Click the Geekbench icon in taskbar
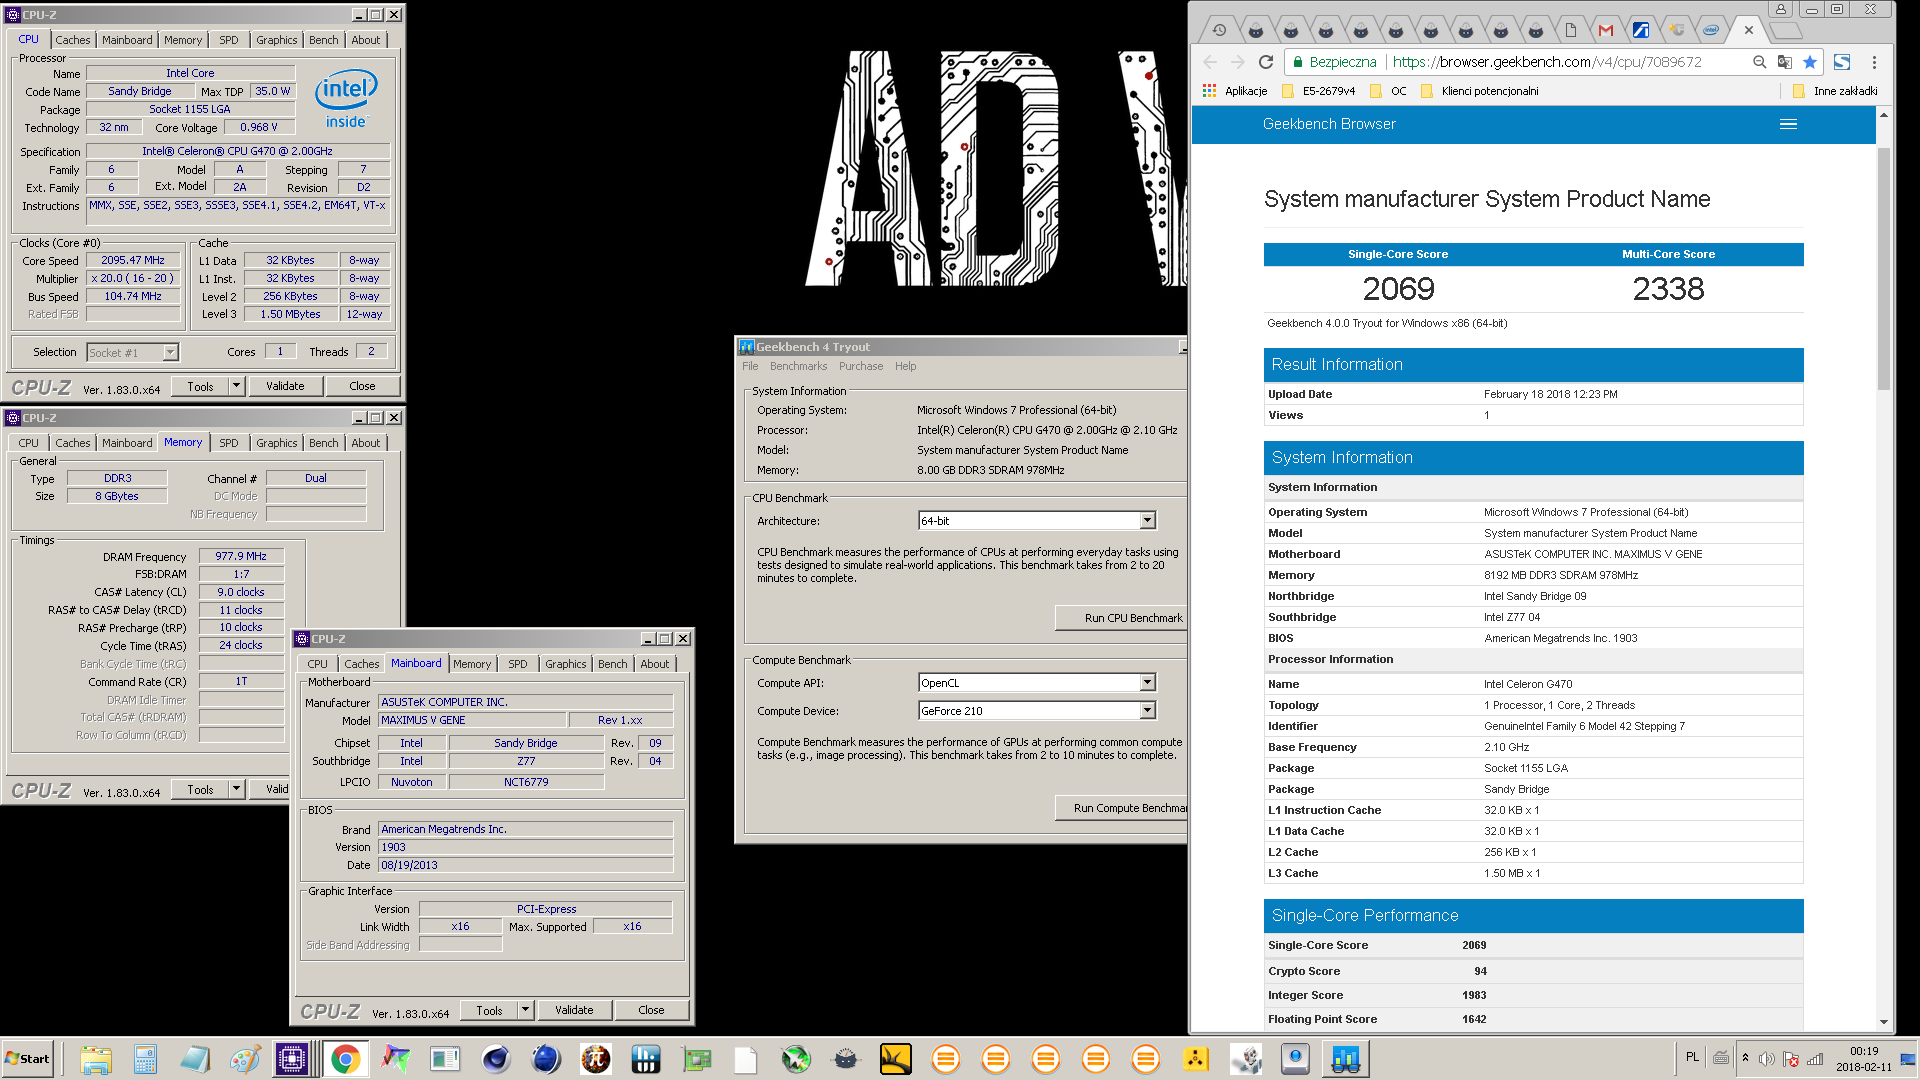Image resolution: width=1920 pixels, height=1080 pixels. pos(1345,1059)
